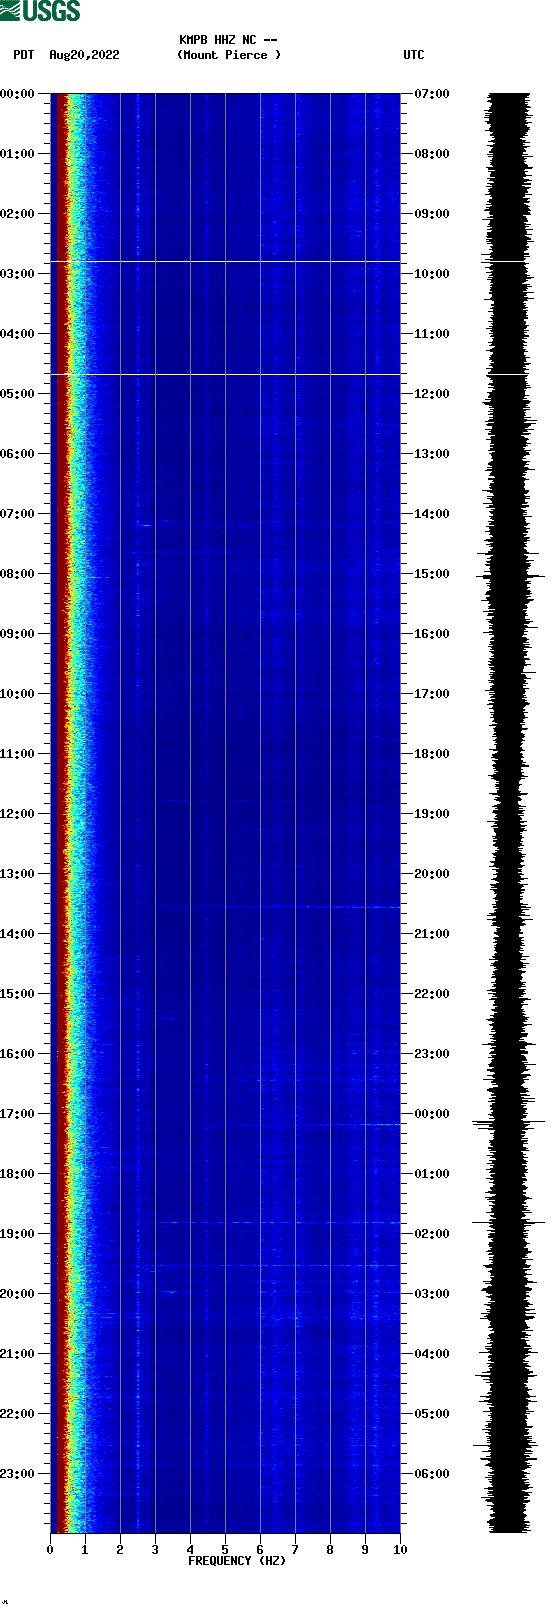Click the bright horizontal streak just before 19:00 PDT
The image size is (552, 1613).
[x=280, y=1223]
